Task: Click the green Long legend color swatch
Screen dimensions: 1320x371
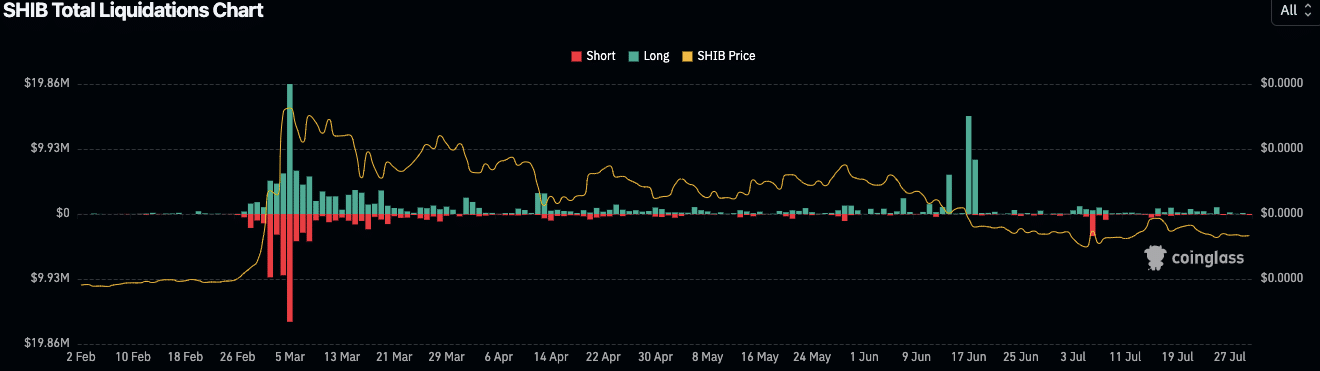Action: 633,56
